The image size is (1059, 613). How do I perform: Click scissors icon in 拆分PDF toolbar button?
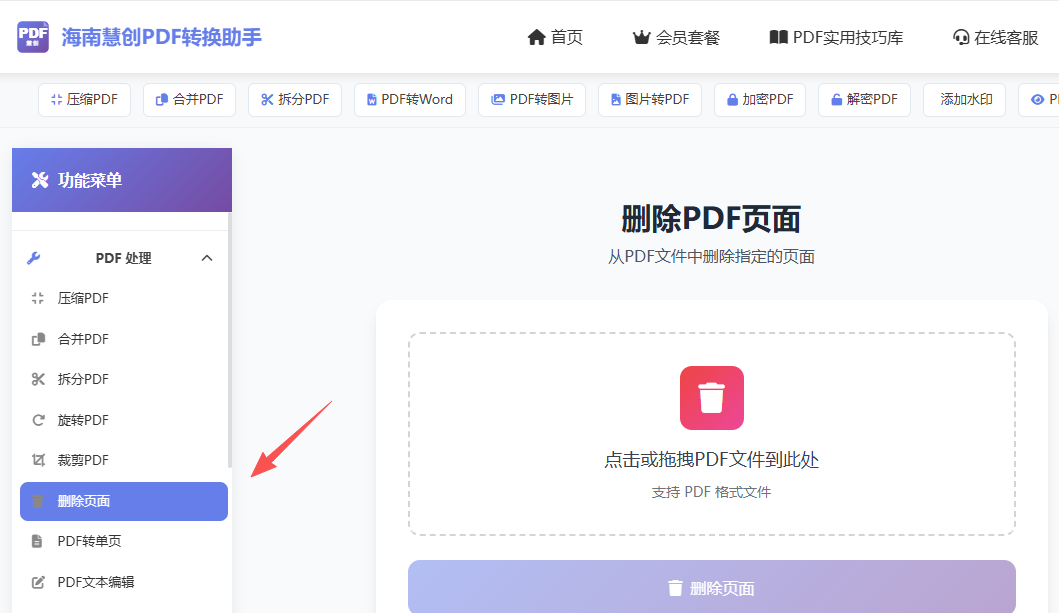267,100
